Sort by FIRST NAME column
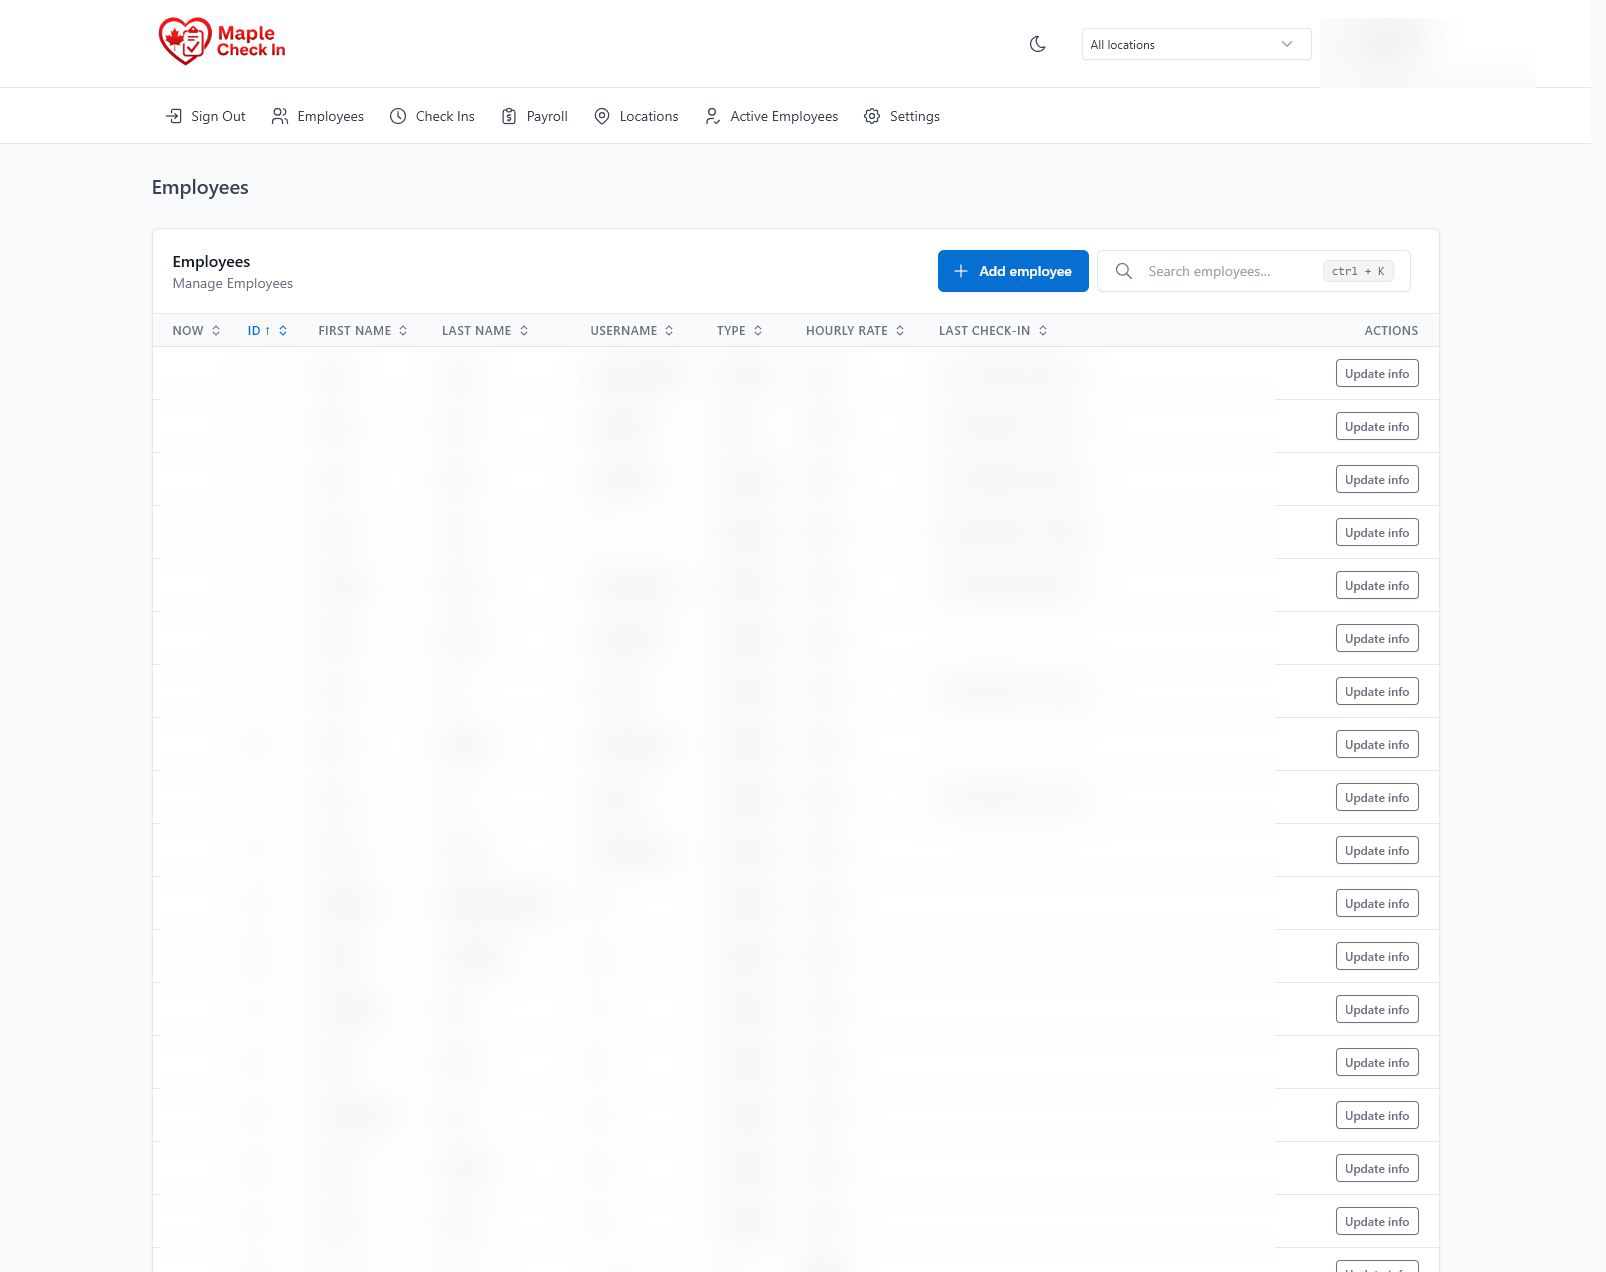The height and width of the screenshot is (1272, 1606). point(362,330)
